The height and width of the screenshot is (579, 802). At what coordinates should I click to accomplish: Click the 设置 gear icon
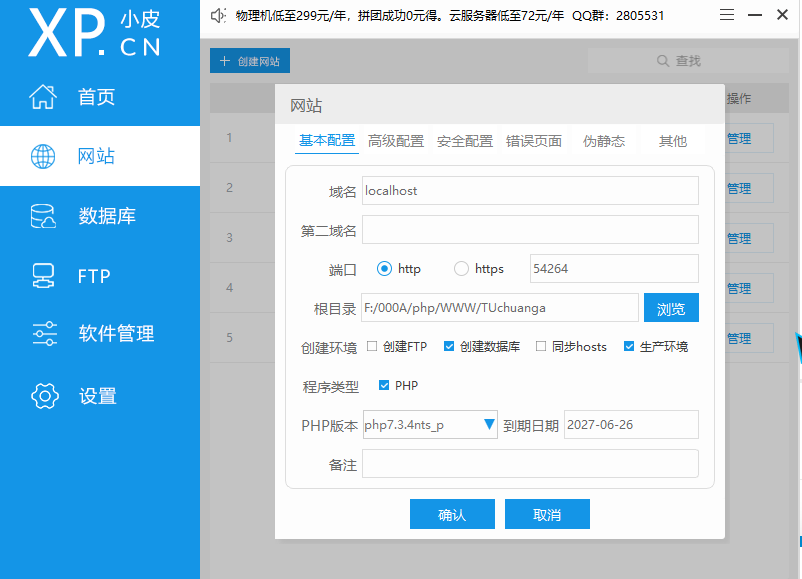coord(45,396)
